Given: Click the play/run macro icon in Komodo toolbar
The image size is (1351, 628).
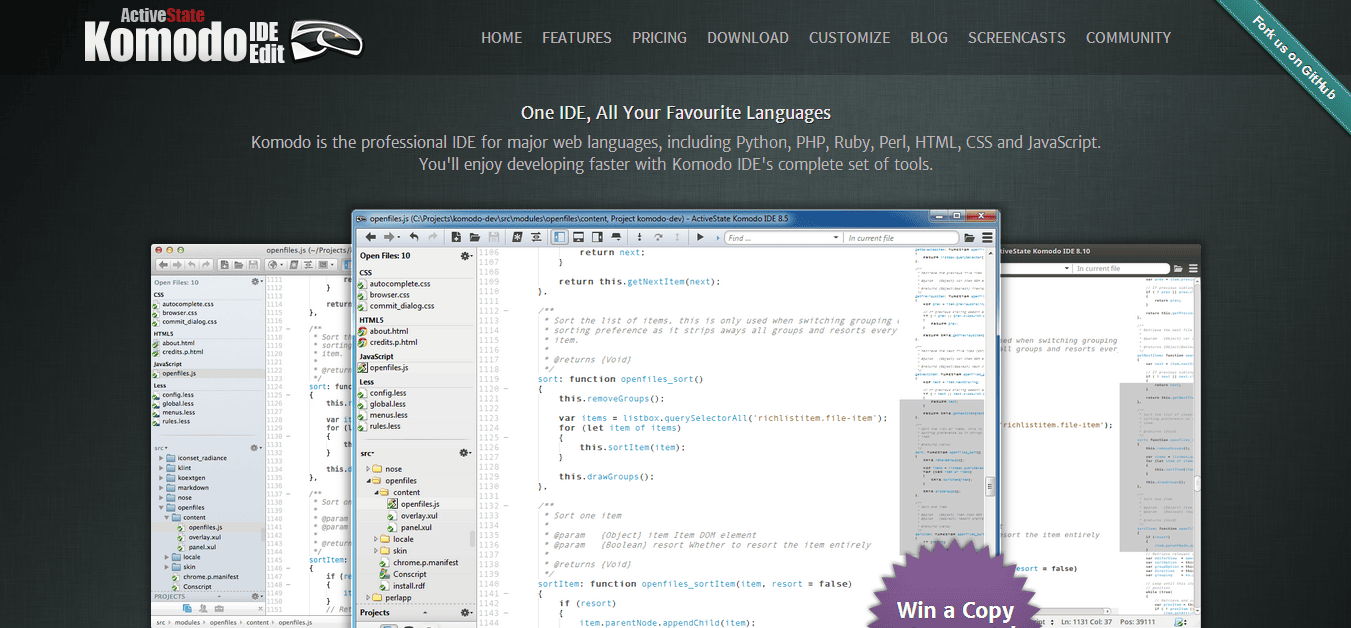Looking at the screenshot, I should pyautogui.click(x=701, y=237).
